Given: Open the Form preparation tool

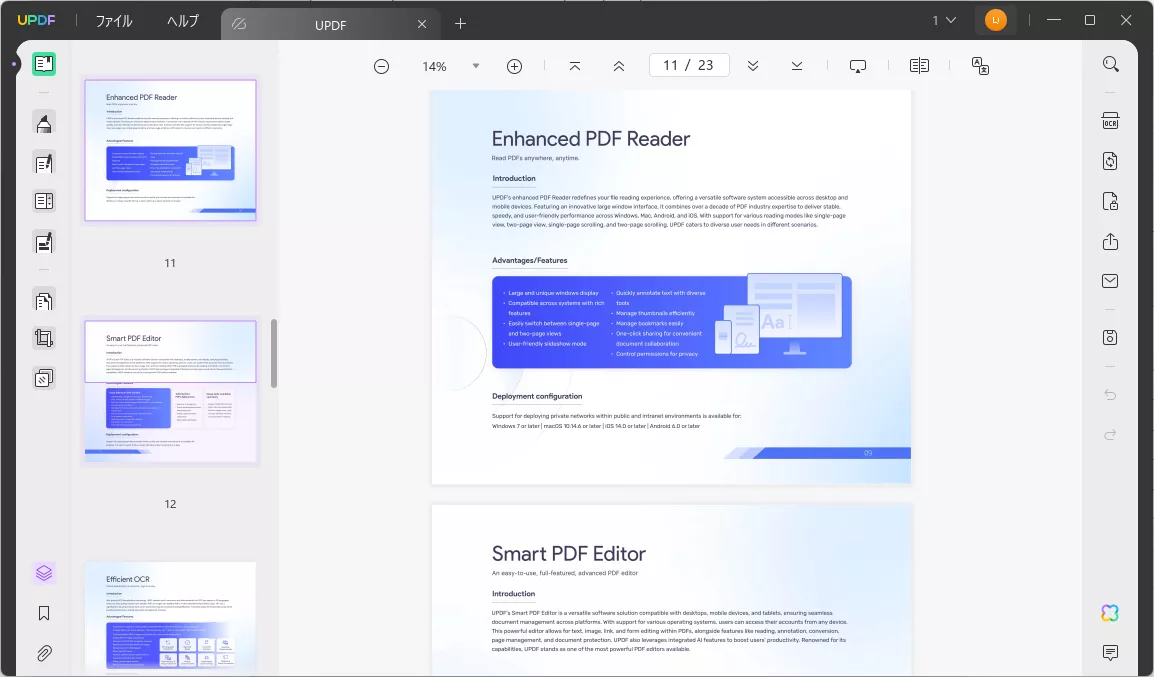Looking at the screenshot, I should pyautogui.click(x=44, y=201).
